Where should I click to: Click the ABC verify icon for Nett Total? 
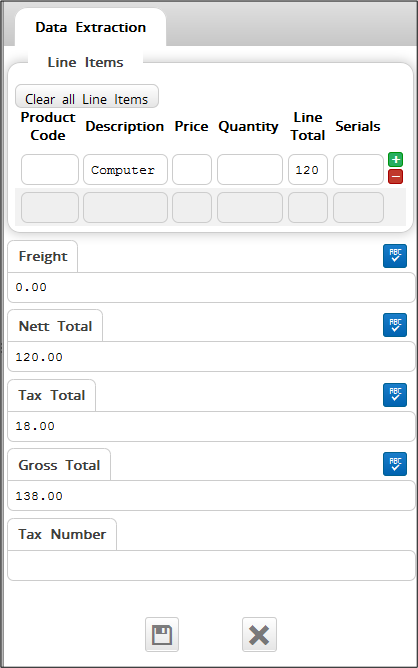(395, 325)
